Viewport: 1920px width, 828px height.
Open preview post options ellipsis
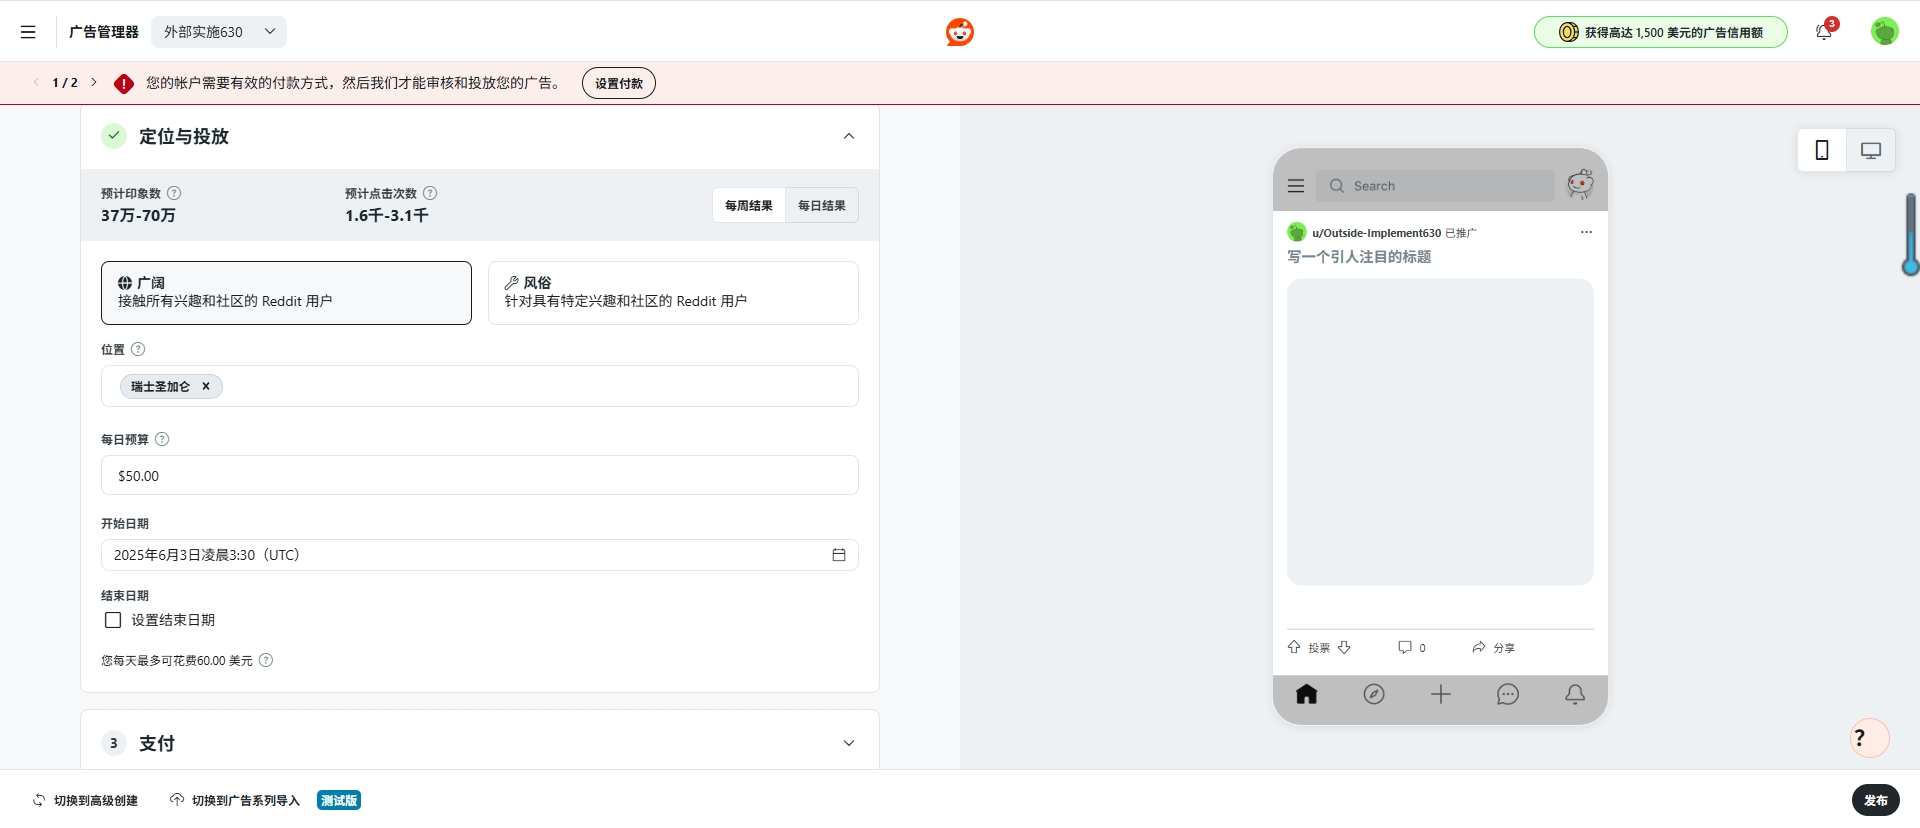(1586, 232)
